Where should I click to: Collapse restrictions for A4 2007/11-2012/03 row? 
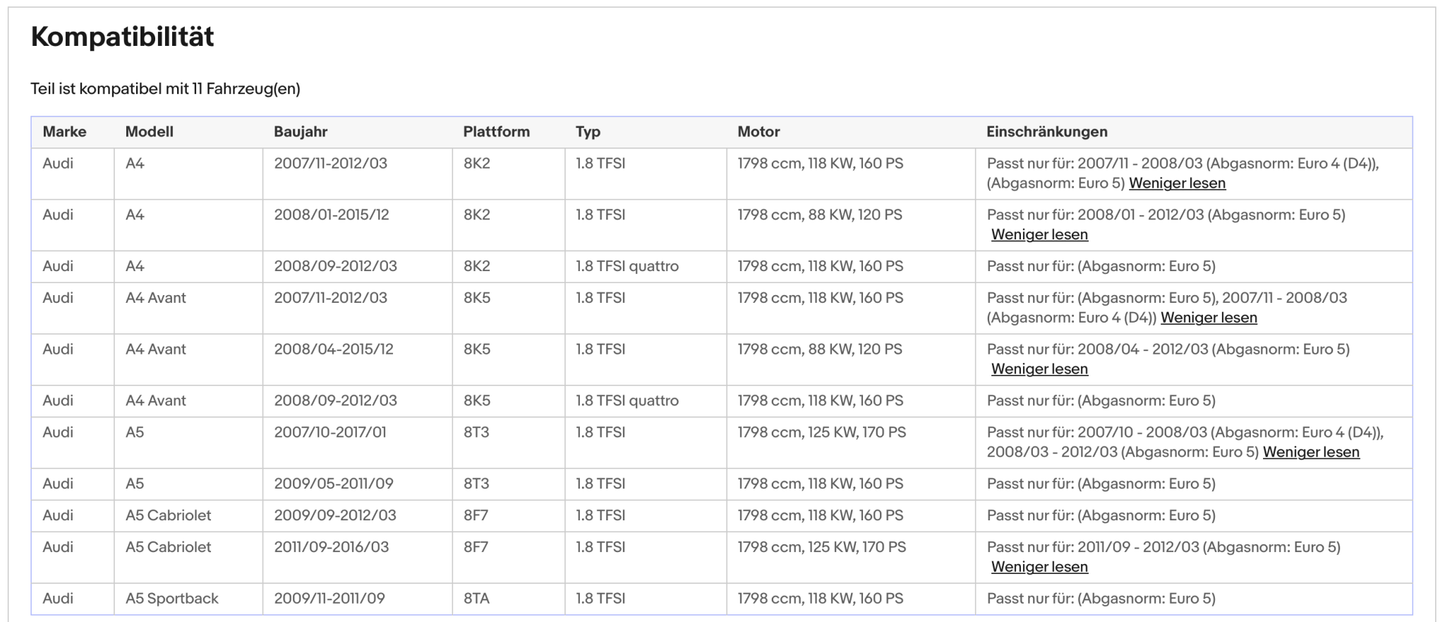pos(1177,184)
